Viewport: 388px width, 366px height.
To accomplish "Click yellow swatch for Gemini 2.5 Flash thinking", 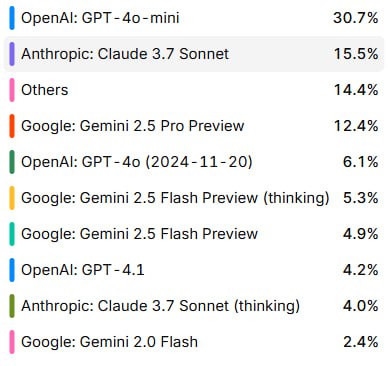I will (x=12, y=198).
